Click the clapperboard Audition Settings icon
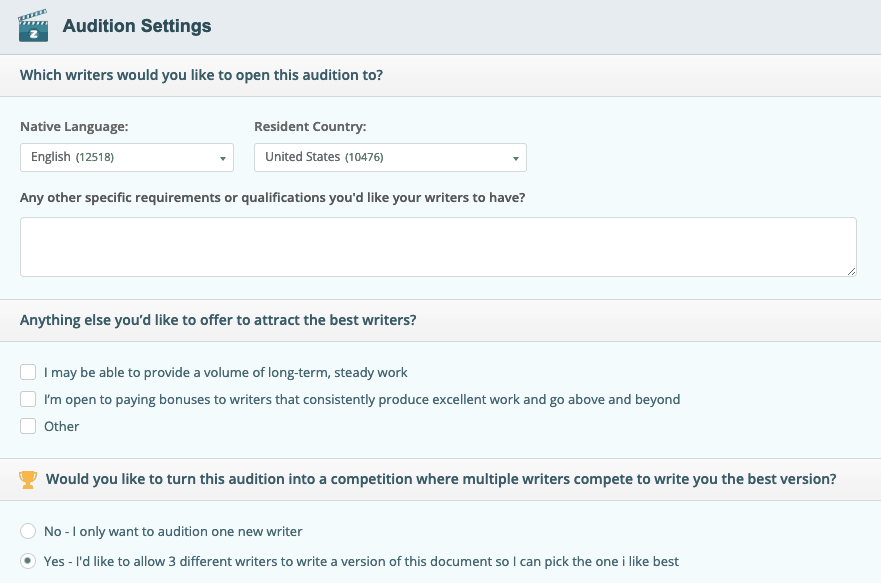Screen dimensions: 881x583 coord(34,26)
